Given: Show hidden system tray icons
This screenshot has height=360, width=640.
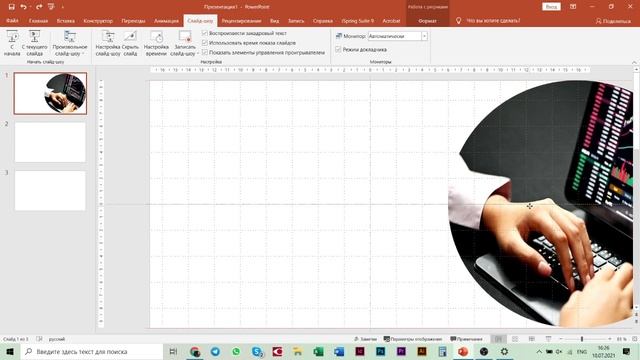Looking at the screenshot, I should pyautogui.click(x=539, y=351).
